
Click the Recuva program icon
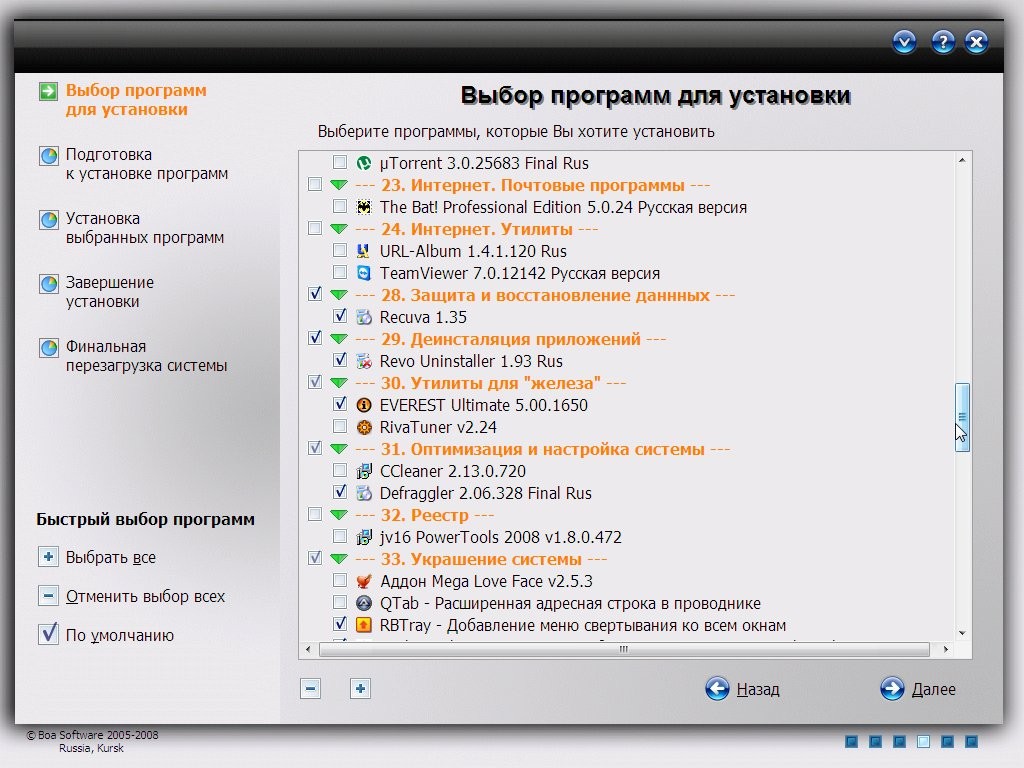pyautogui.click(x=364, y=317)
